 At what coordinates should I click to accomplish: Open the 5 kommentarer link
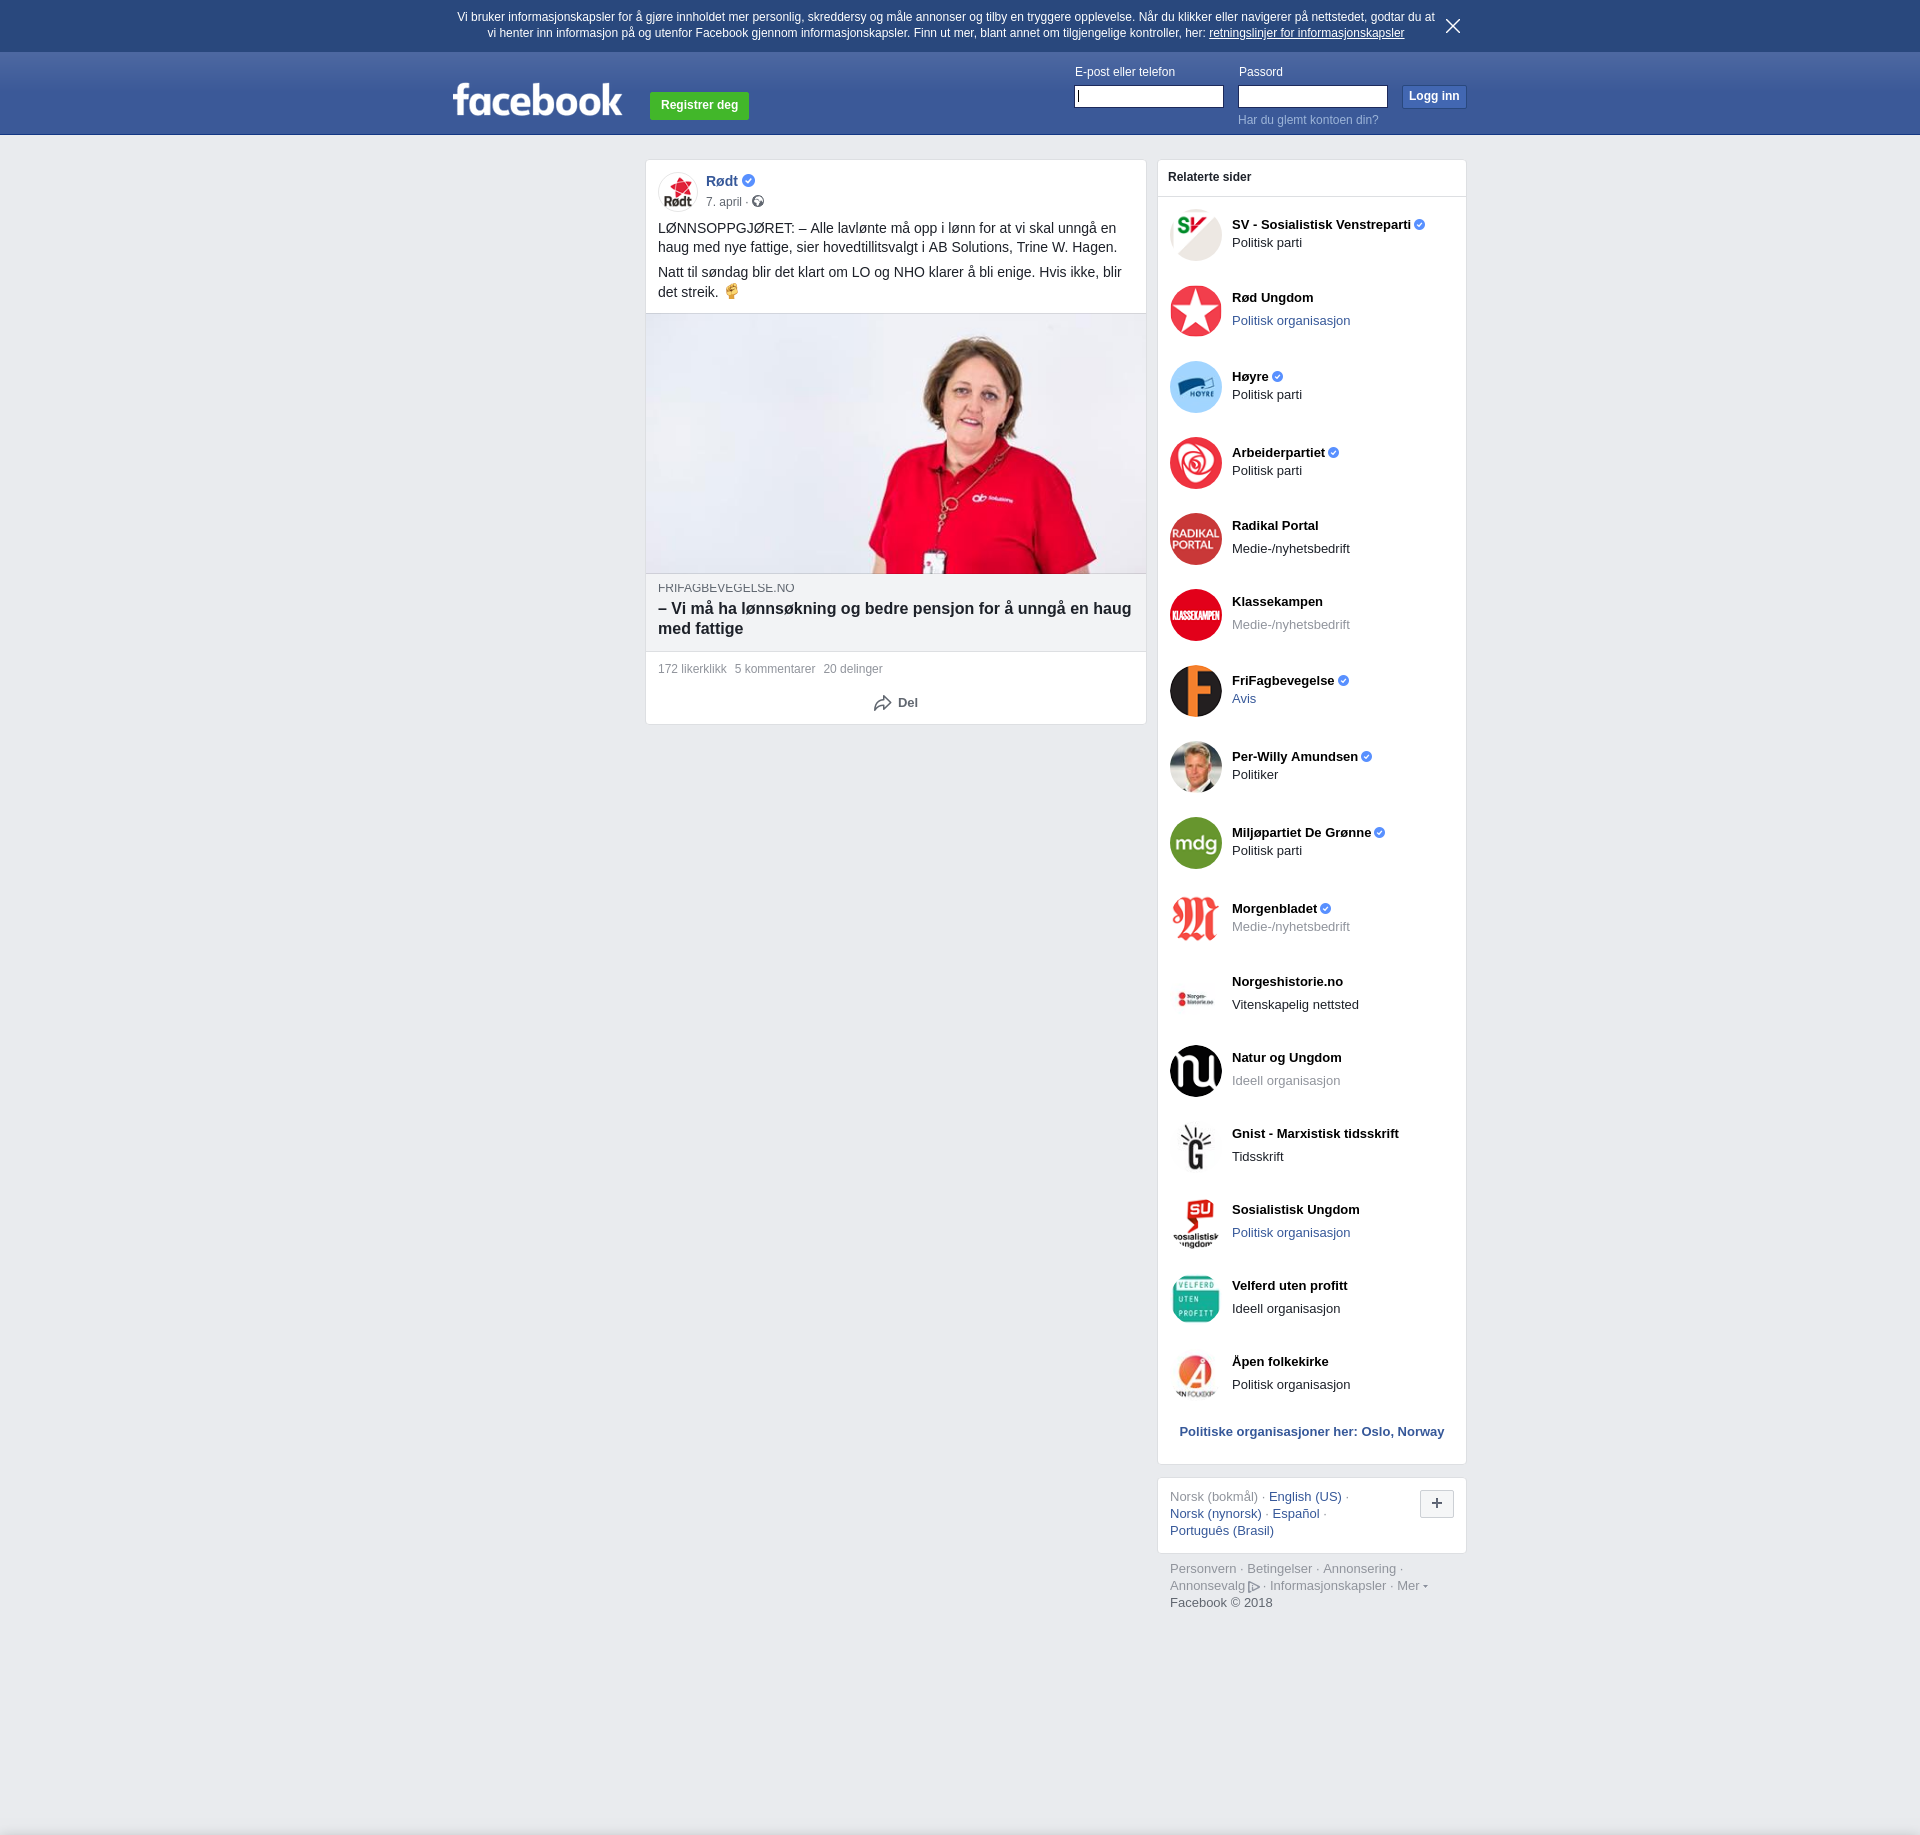coord(775,669)
